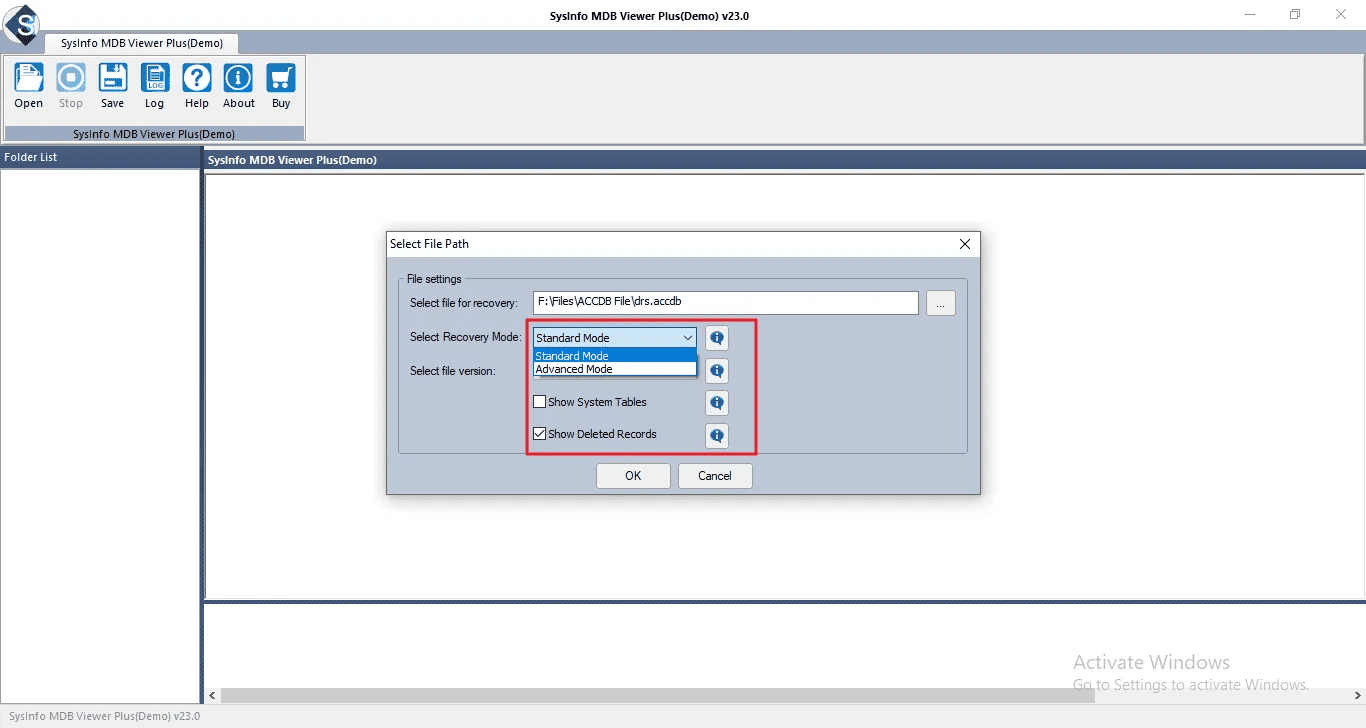
Task: Uncheck the Show Deleted Records checkbox
Action: coord(540,434)
